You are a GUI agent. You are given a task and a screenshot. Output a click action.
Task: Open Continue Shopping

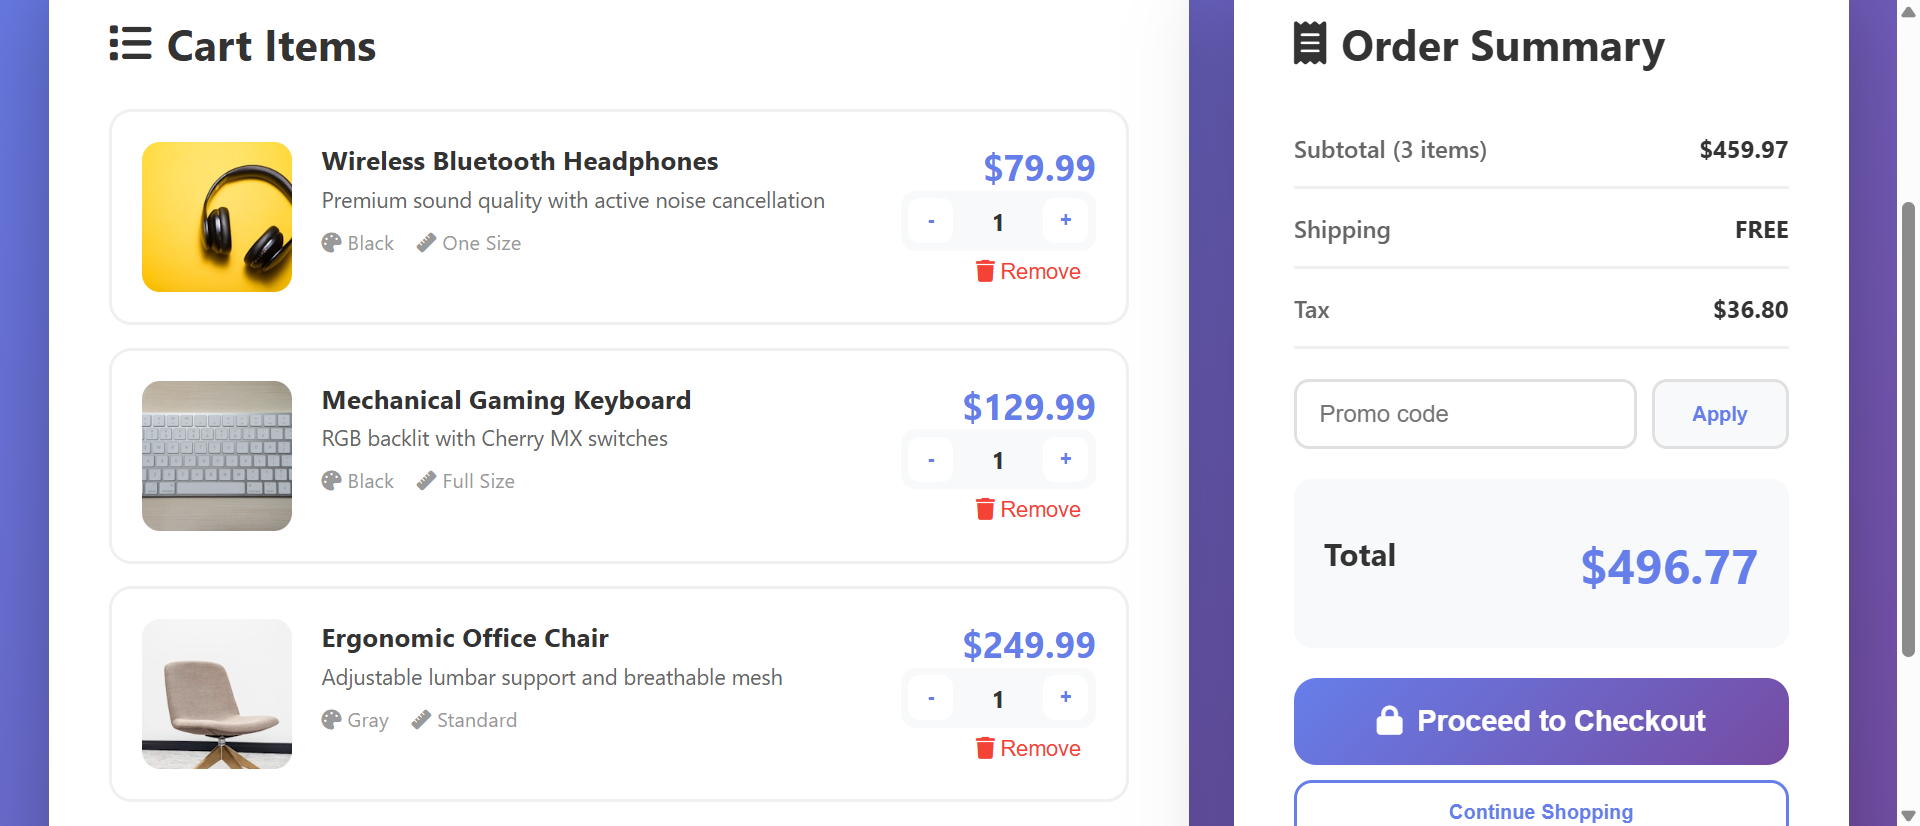1540,812
